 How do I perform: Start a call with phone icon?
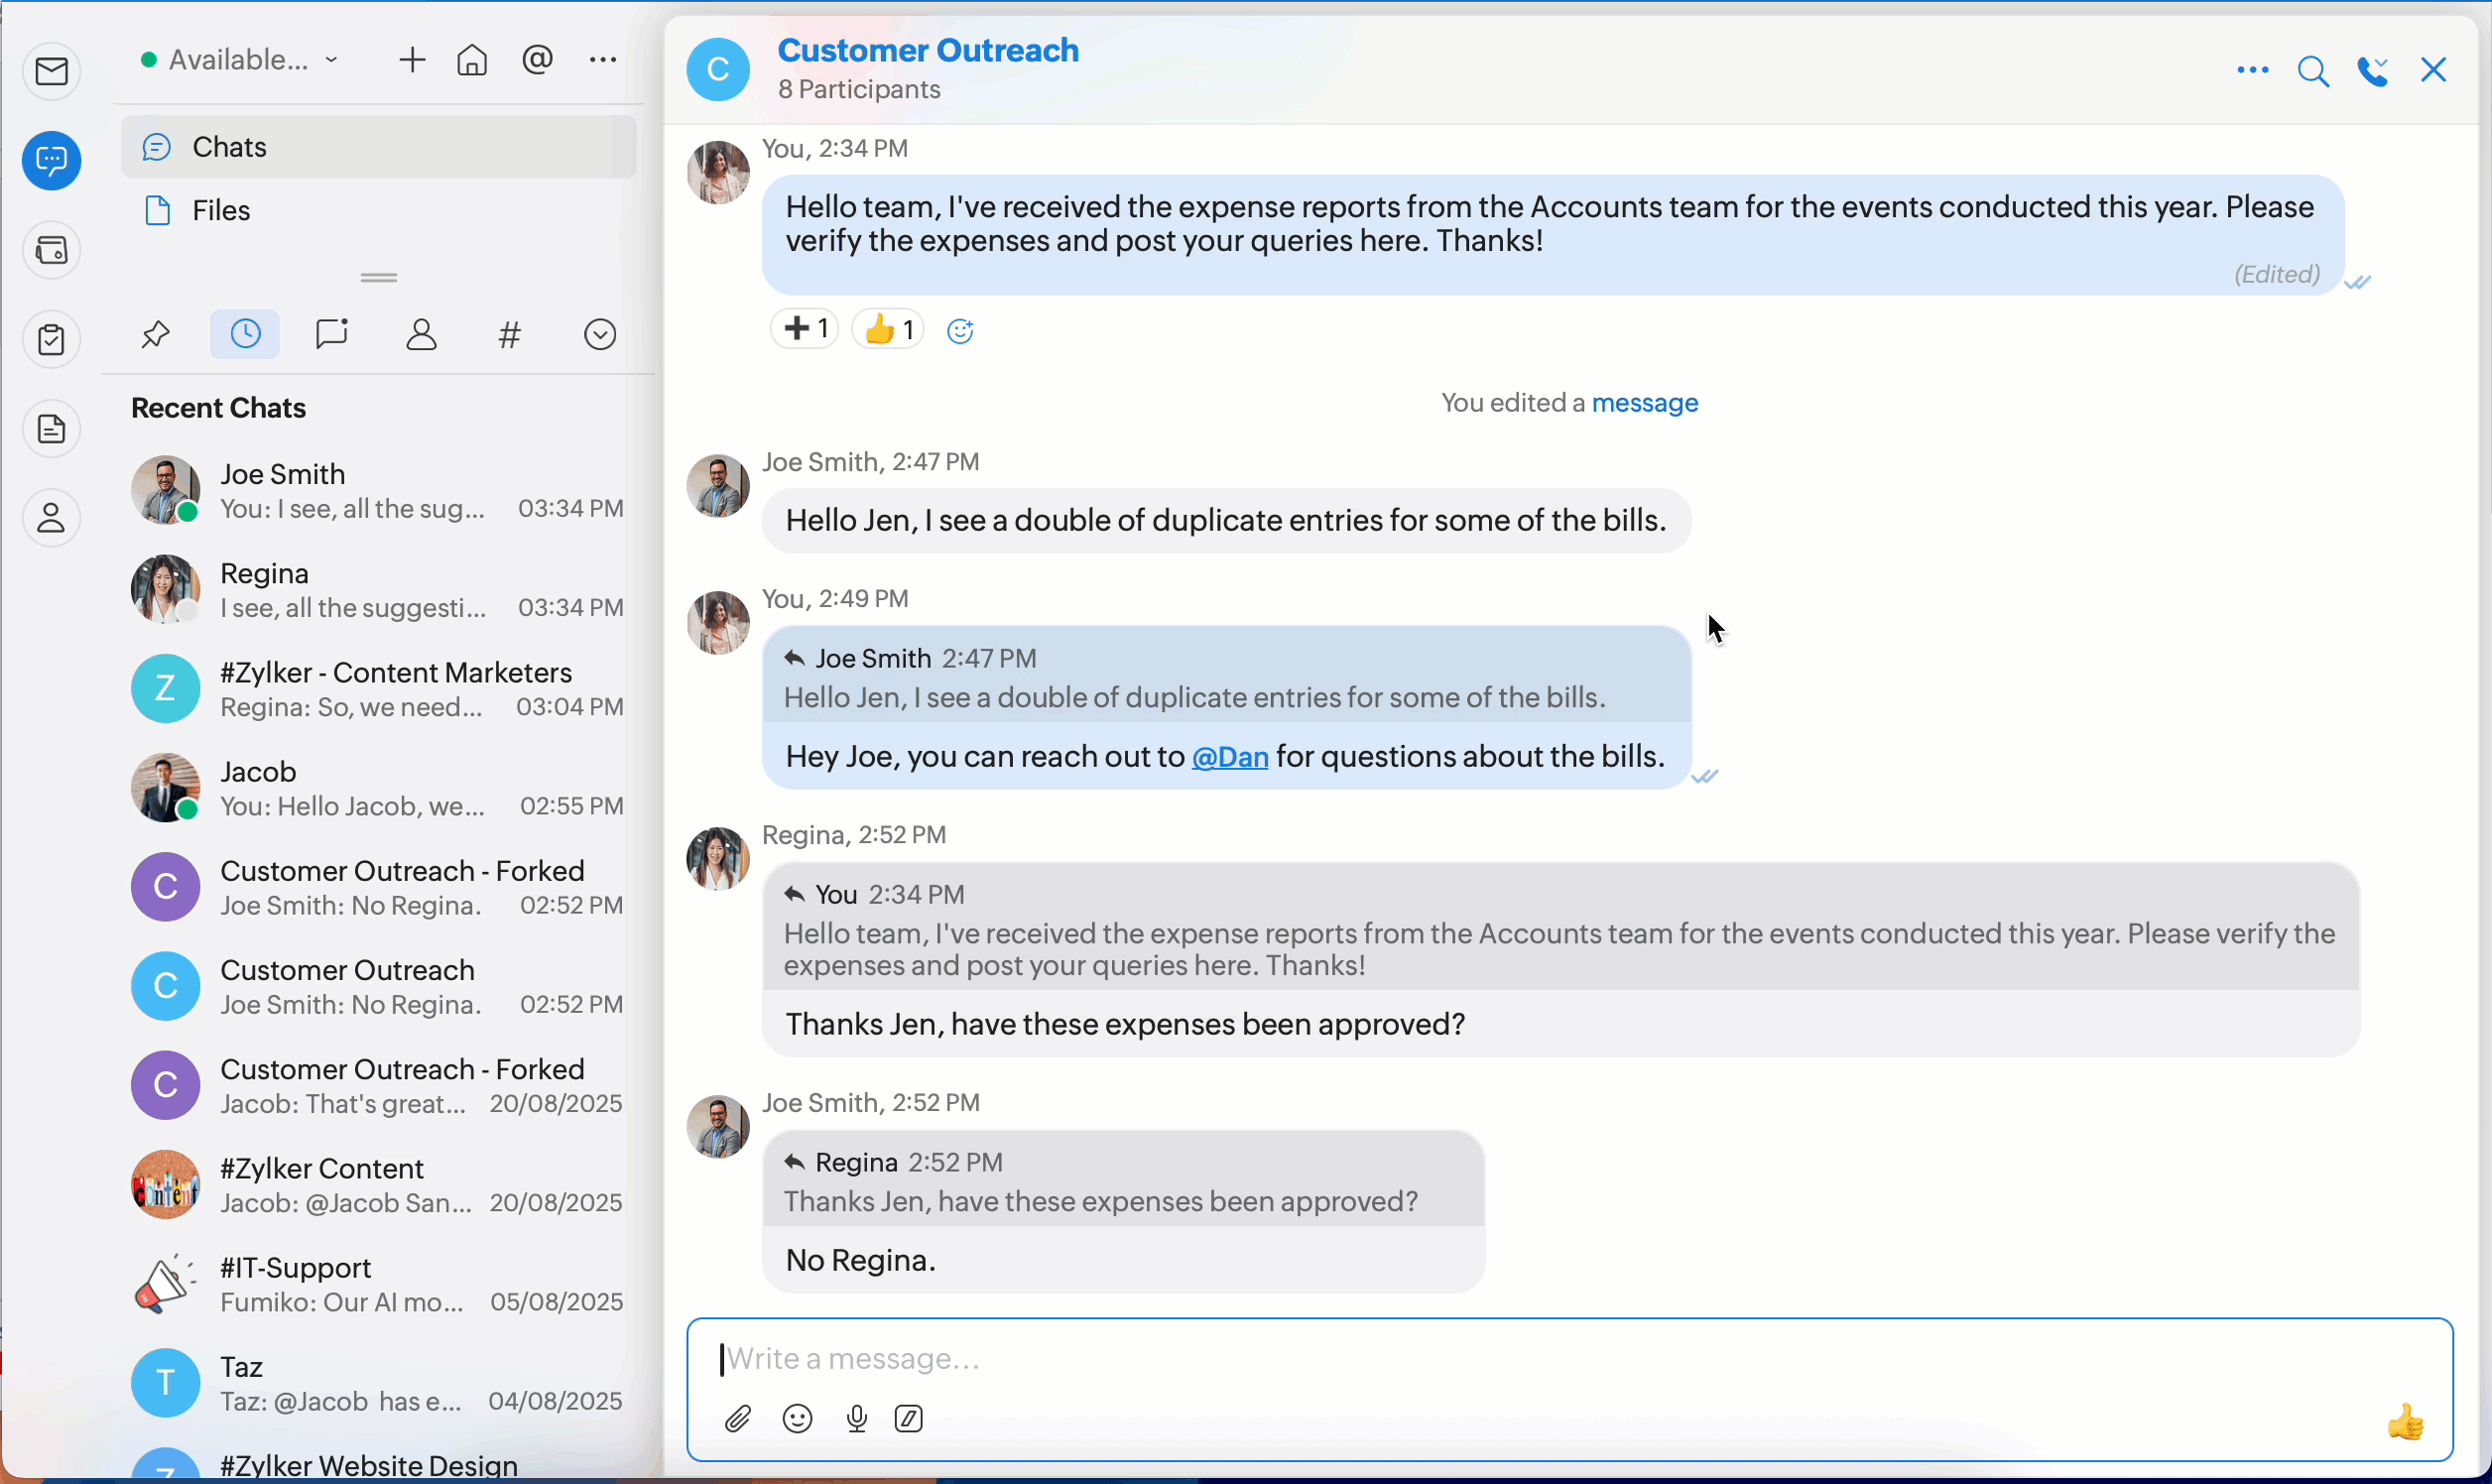tap(2373, 71)
